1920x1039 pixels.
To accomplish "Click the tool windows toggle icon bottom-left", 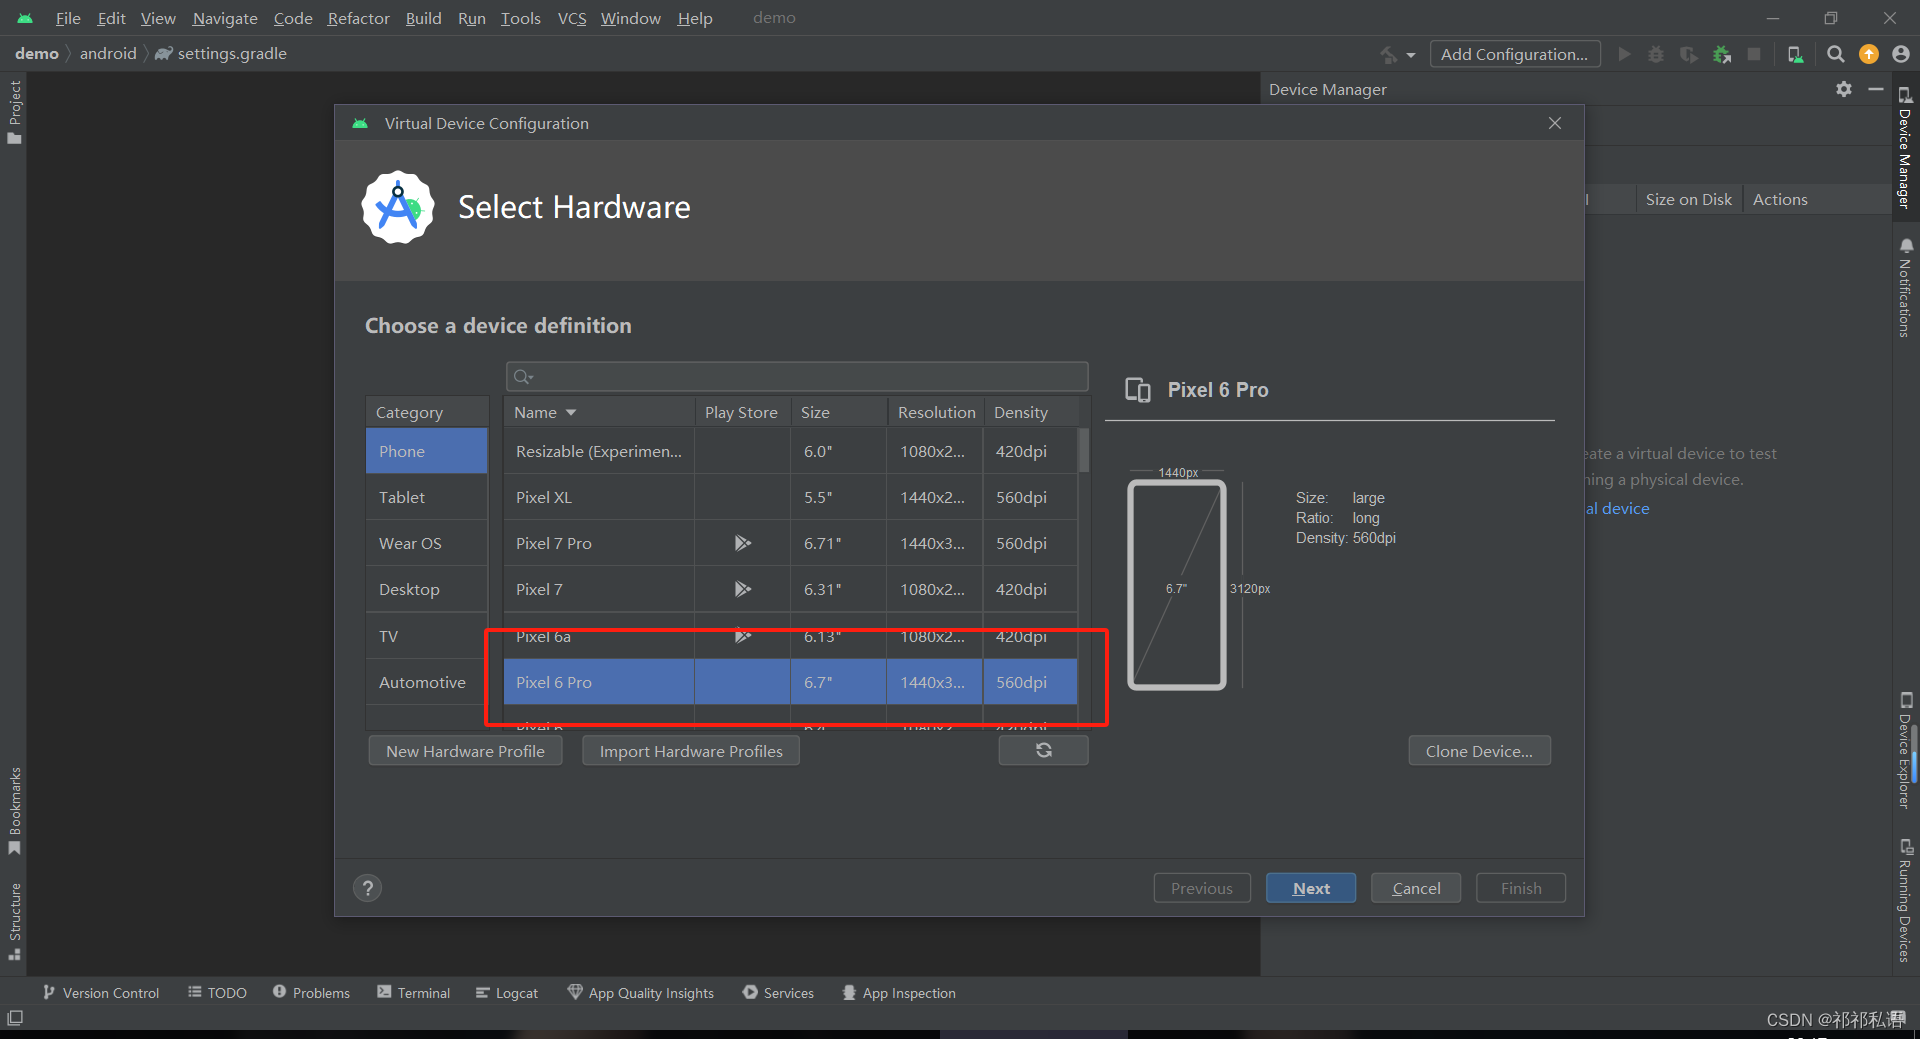I will (15, 1018).
